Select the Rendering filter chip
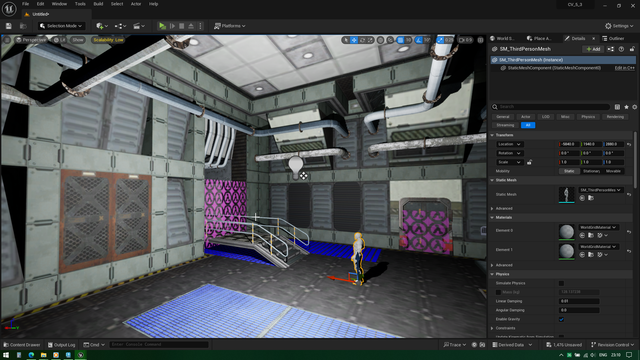The image size is (640, 360). (x=615, y=117)
